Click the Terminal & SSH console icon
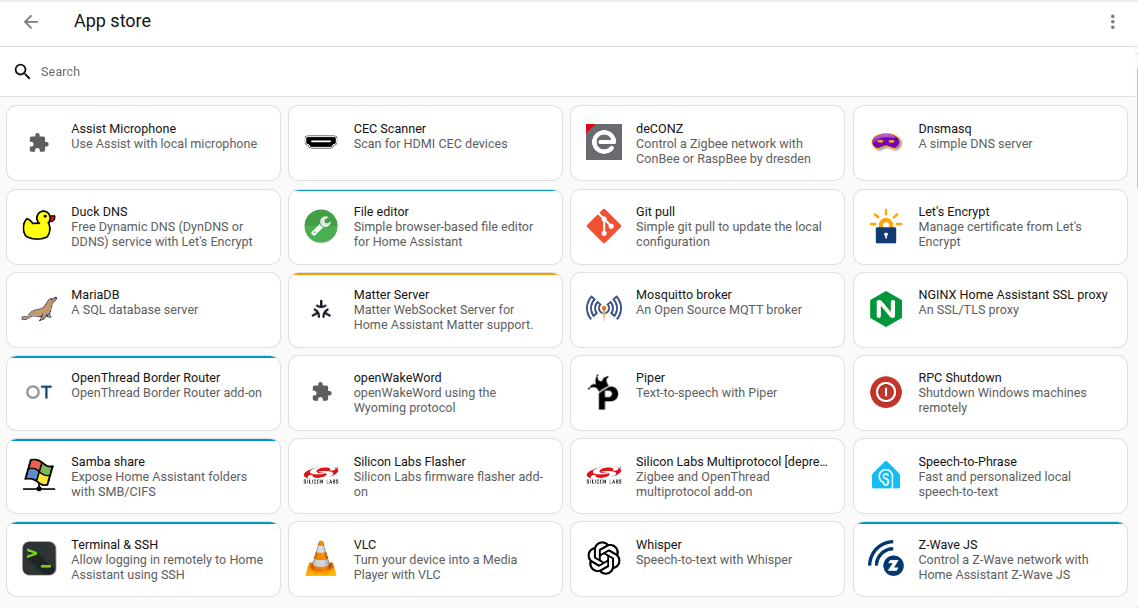 click(37, 559)
